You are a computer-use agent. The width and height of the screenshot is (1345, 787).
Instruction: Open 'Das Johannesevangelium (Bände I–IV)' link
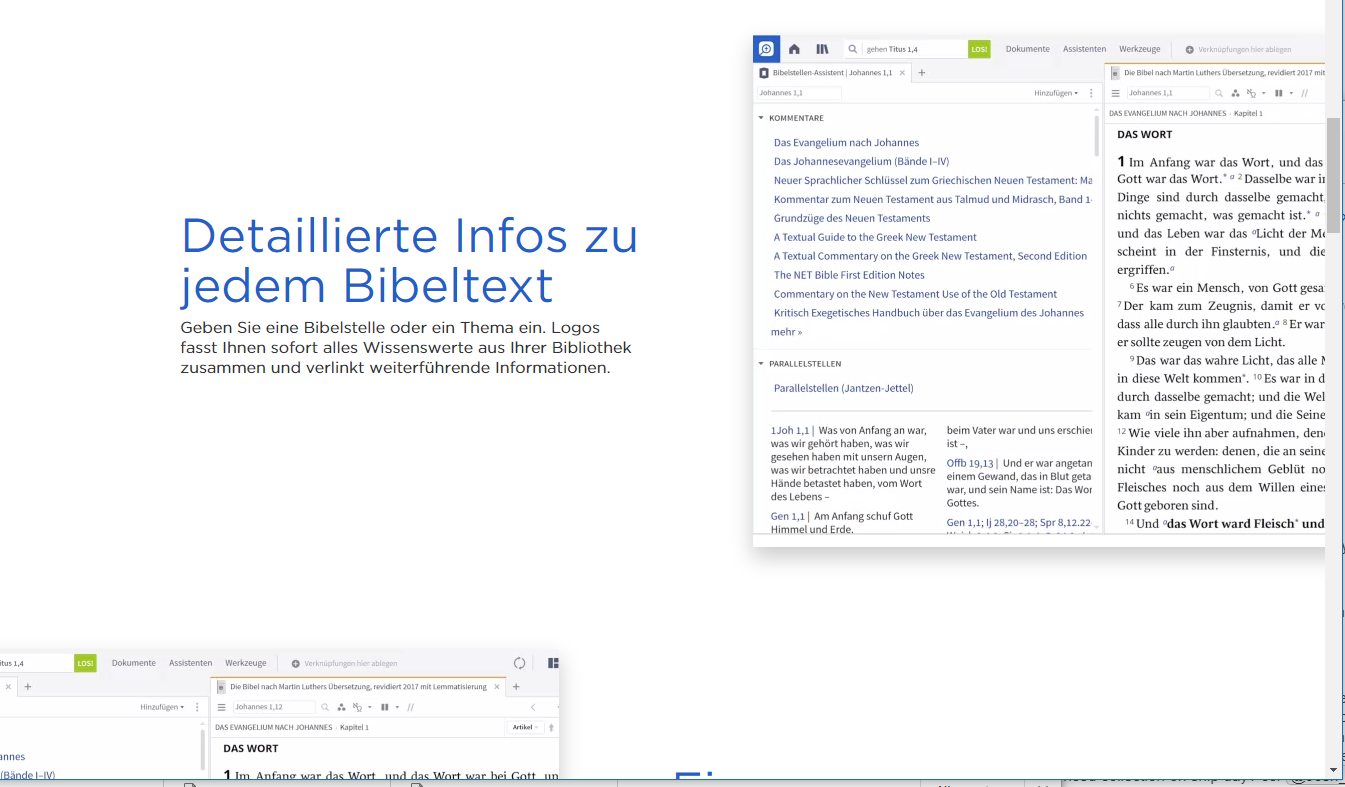pyautogui.click(x=861, y=162)
